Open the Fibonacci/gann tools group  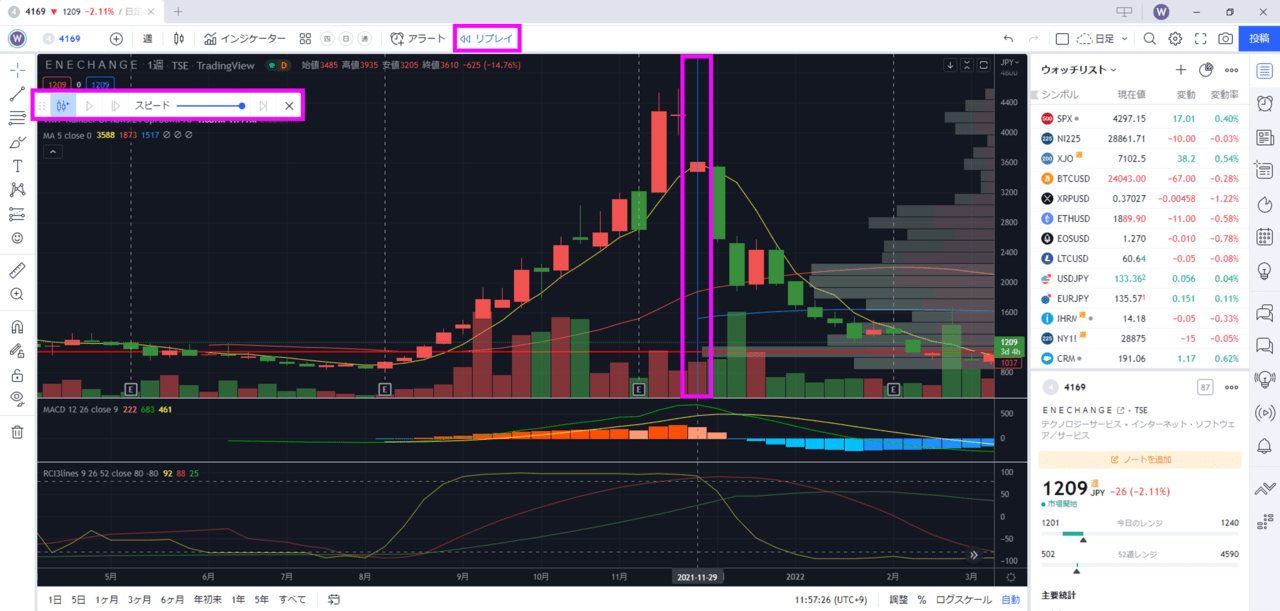click(17, 118)
